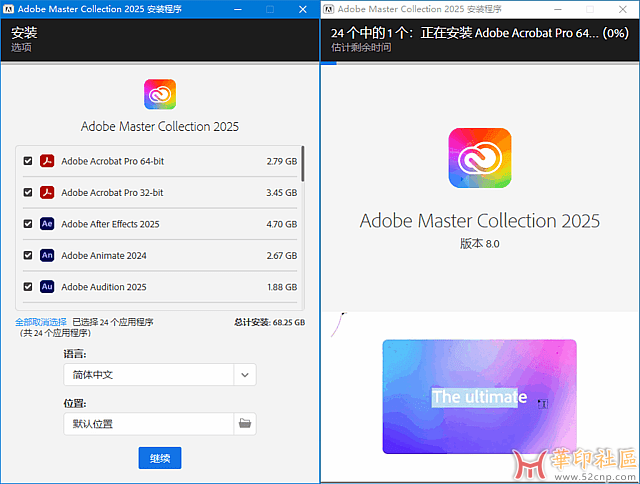
Task: Click the Adobe Acrobat Pro 64-bit icon
Action: coord(46,160)
